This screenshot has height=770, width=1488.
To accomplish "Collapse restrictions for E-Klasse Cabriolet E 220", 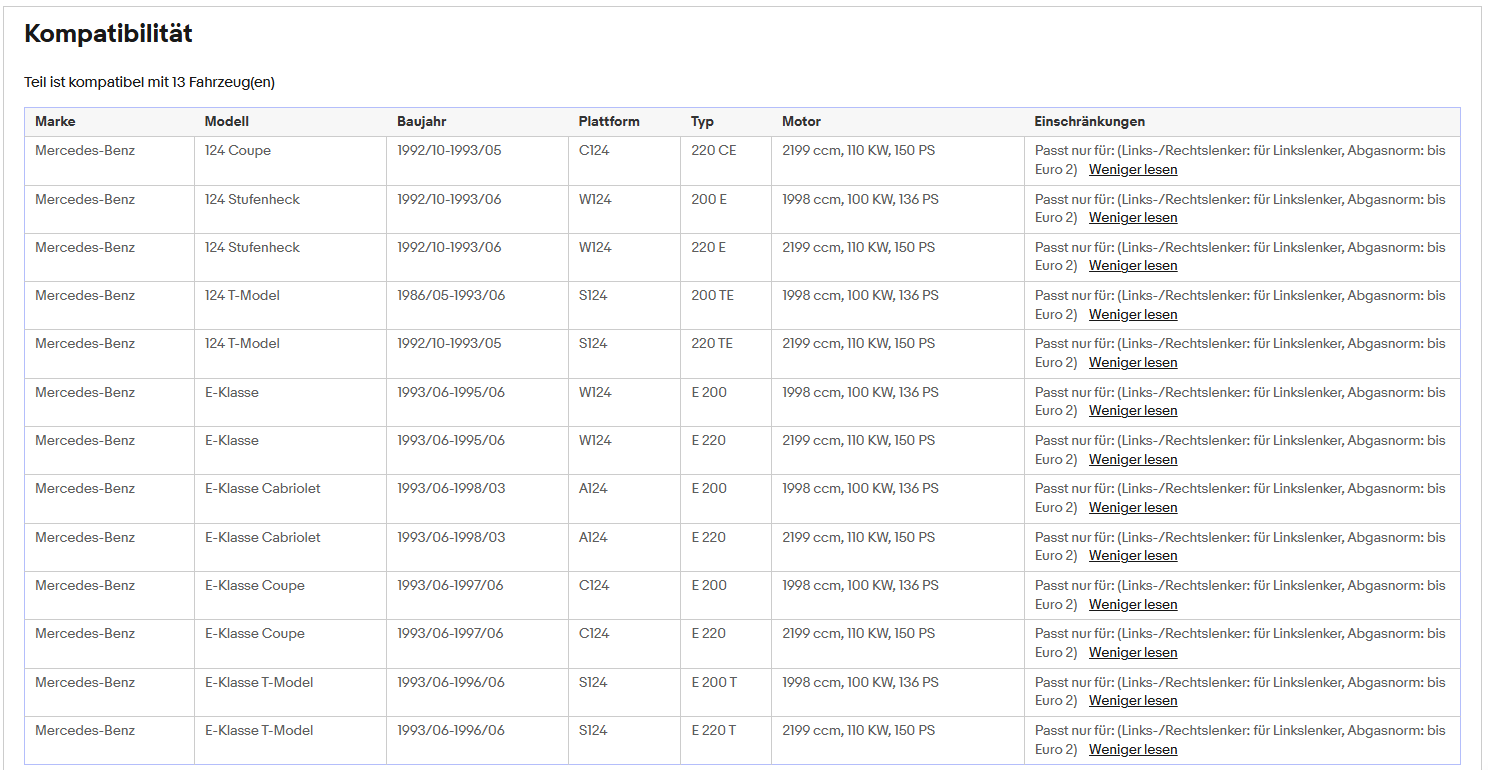I will point(1133,555).
